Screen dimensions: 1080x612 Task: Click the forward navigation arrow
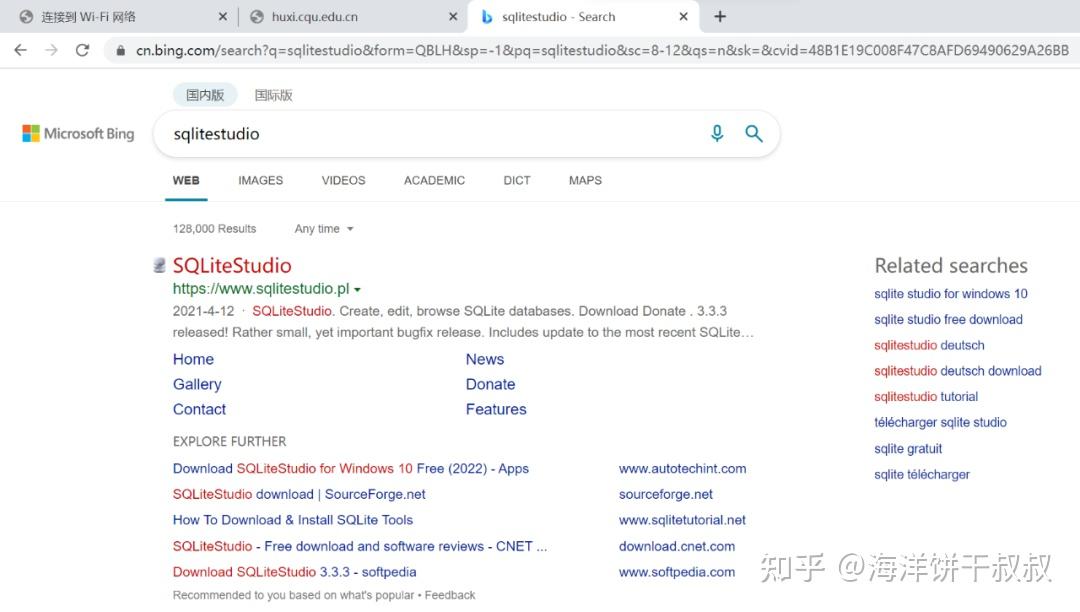coord(51,47)
